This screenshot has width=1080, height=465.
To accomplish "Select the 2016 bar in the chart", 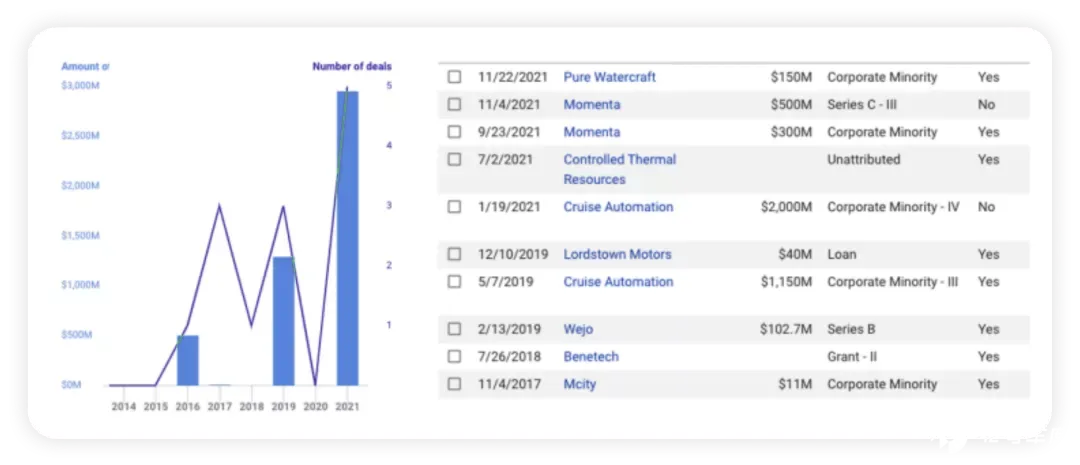I will 188,360.
